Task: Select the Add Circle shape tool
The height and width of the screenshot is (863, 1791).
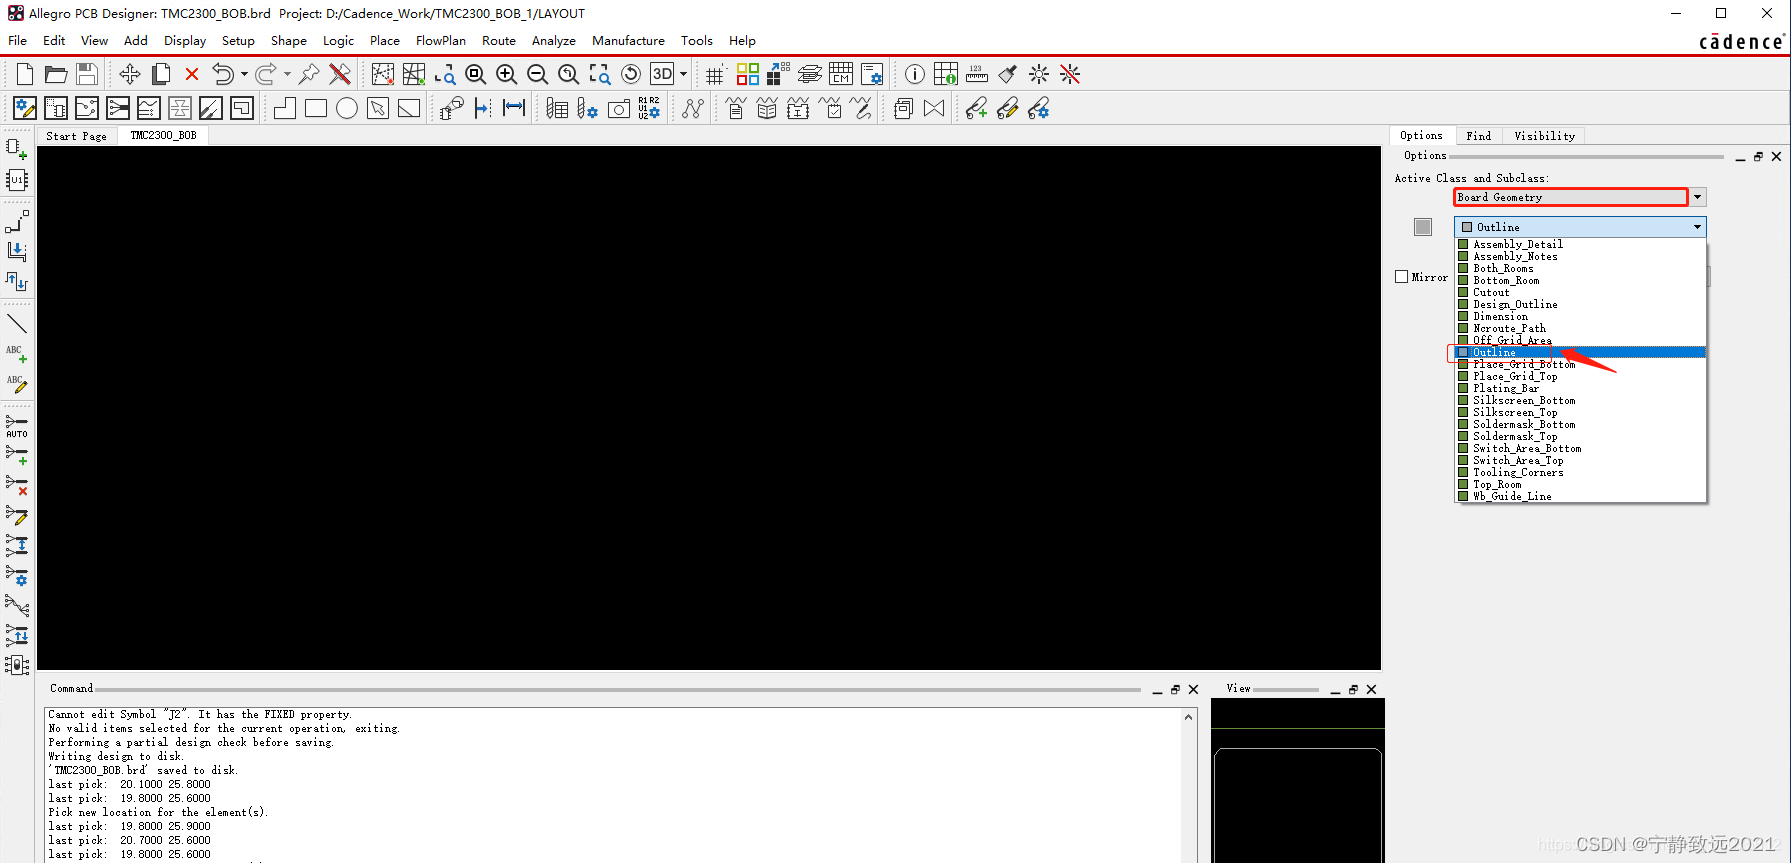Action: click(347, 108)
